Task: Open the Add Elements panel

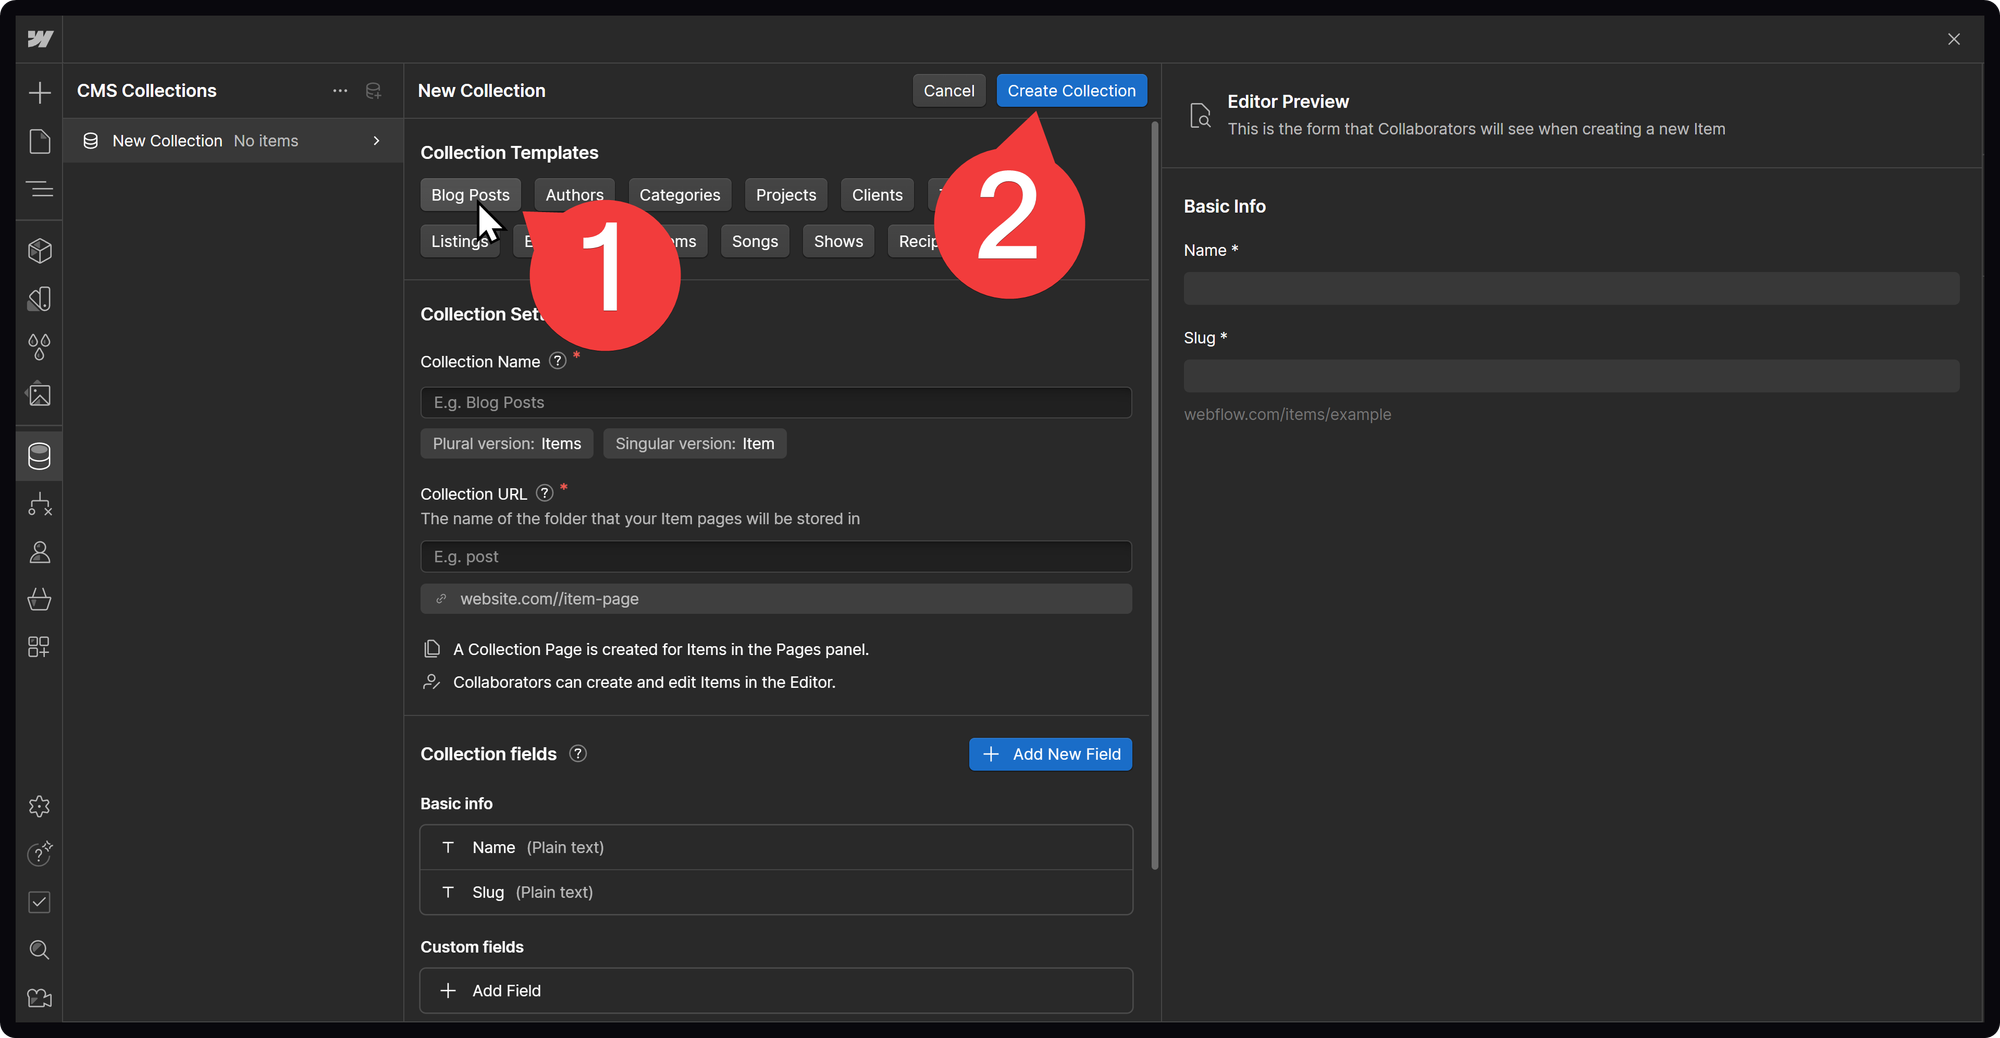Action: coord(40,92)
